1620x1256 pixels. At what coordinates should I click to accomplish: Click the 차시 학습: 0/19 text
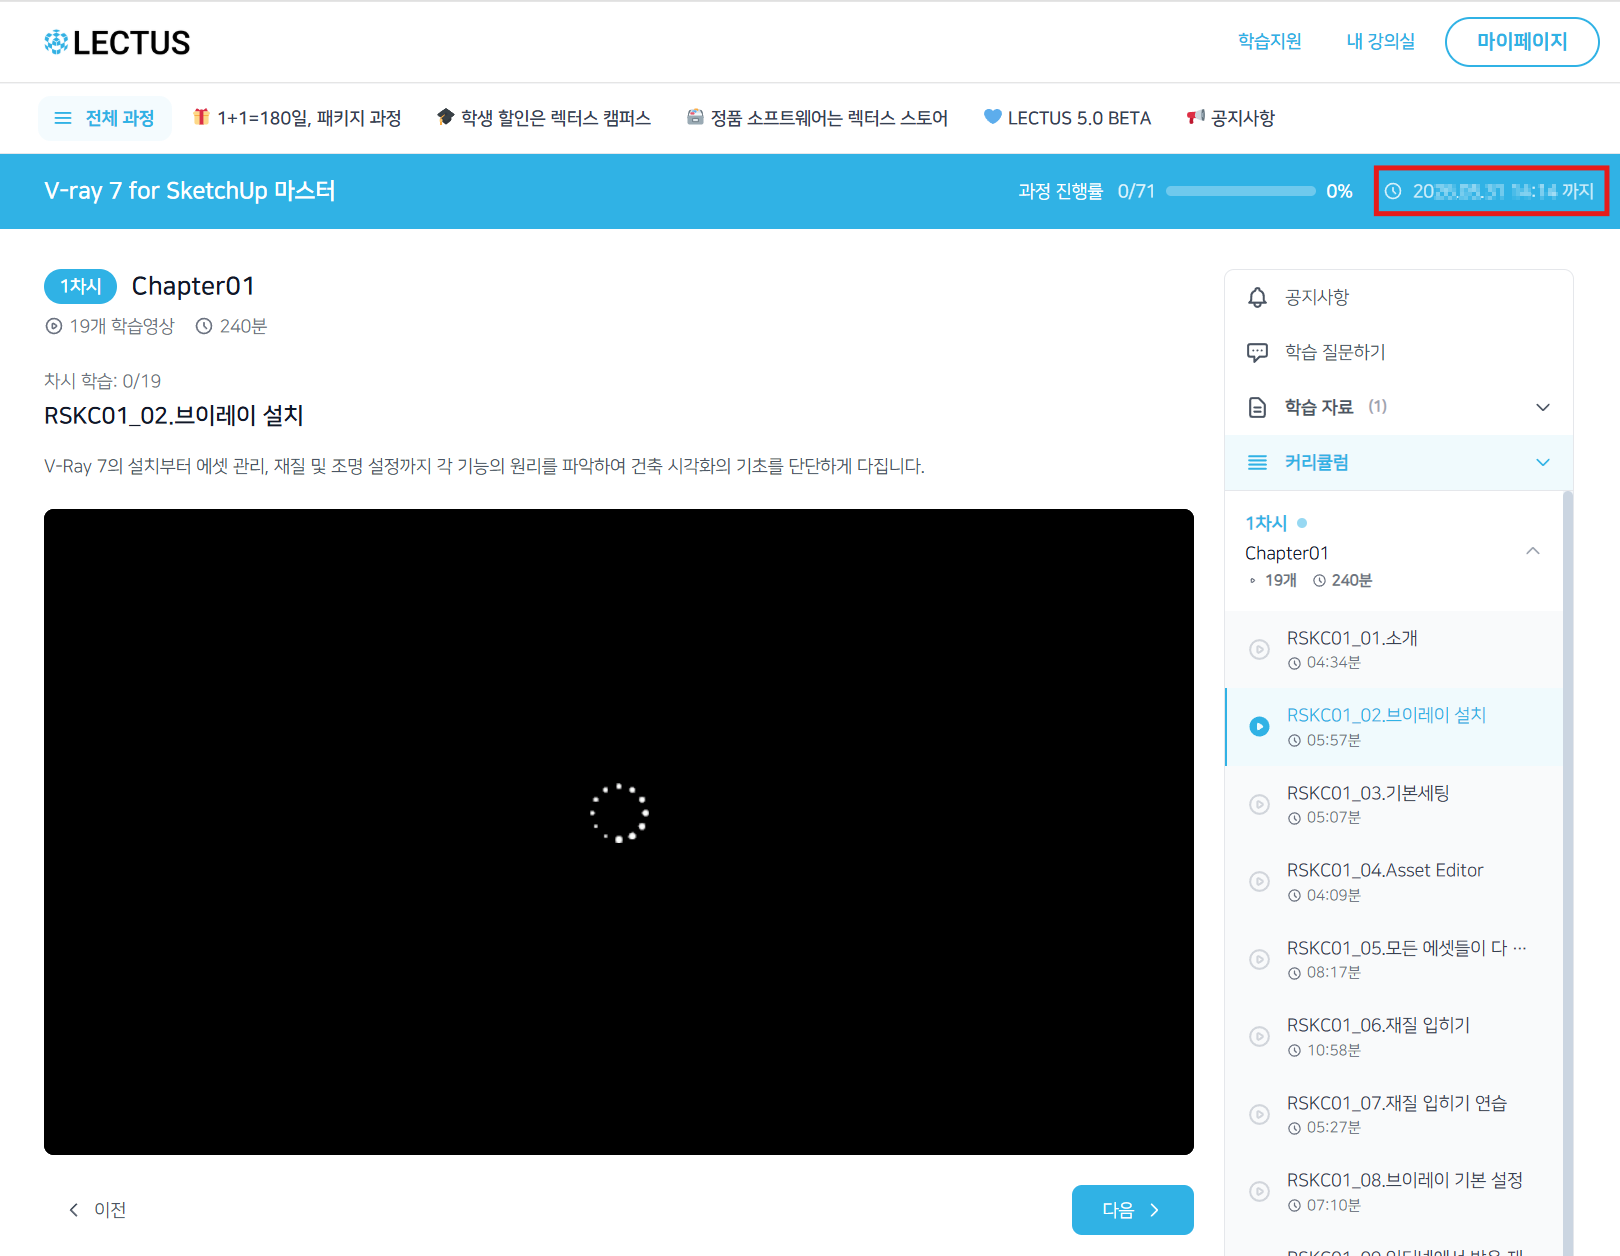[x=102, y=381]
